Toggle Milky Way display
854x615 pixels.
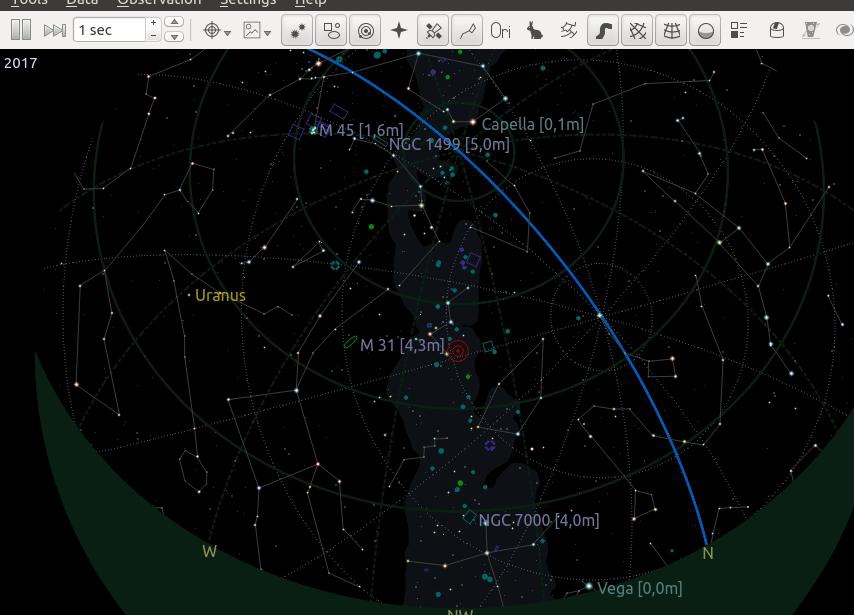tap(603, 31)
